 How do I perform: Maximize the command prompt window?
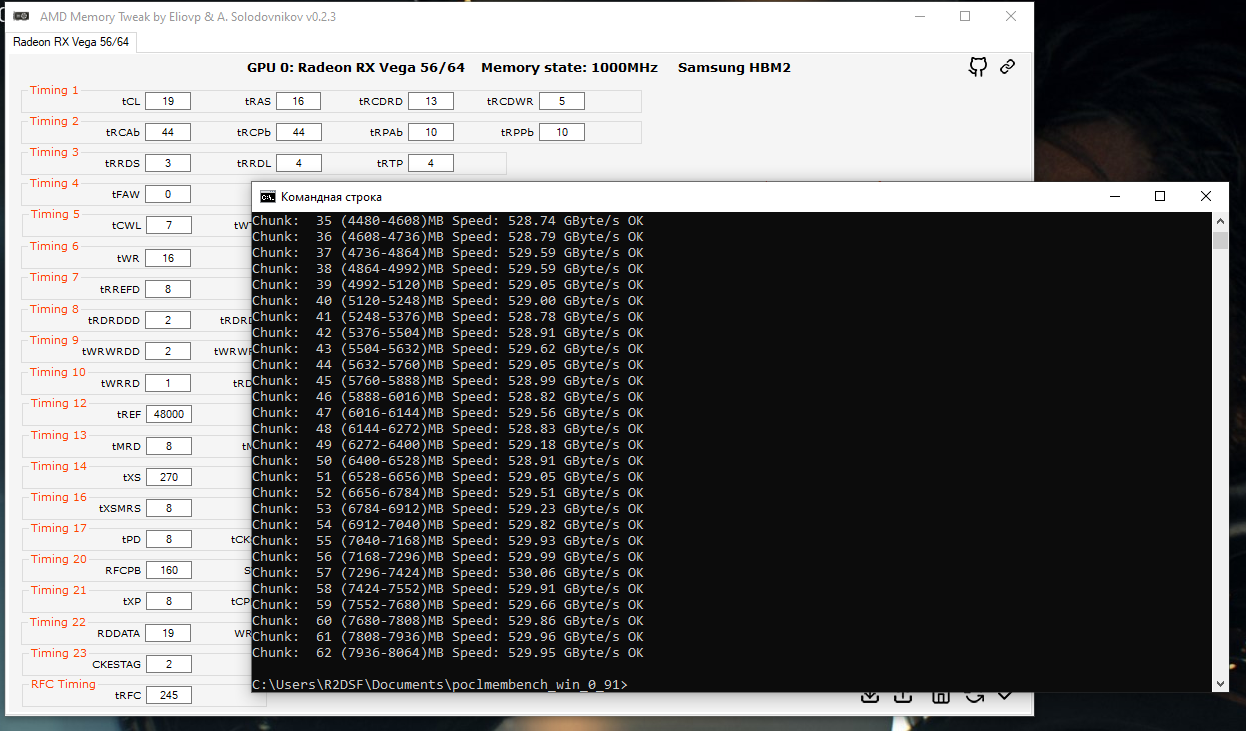pos(1160,197)
